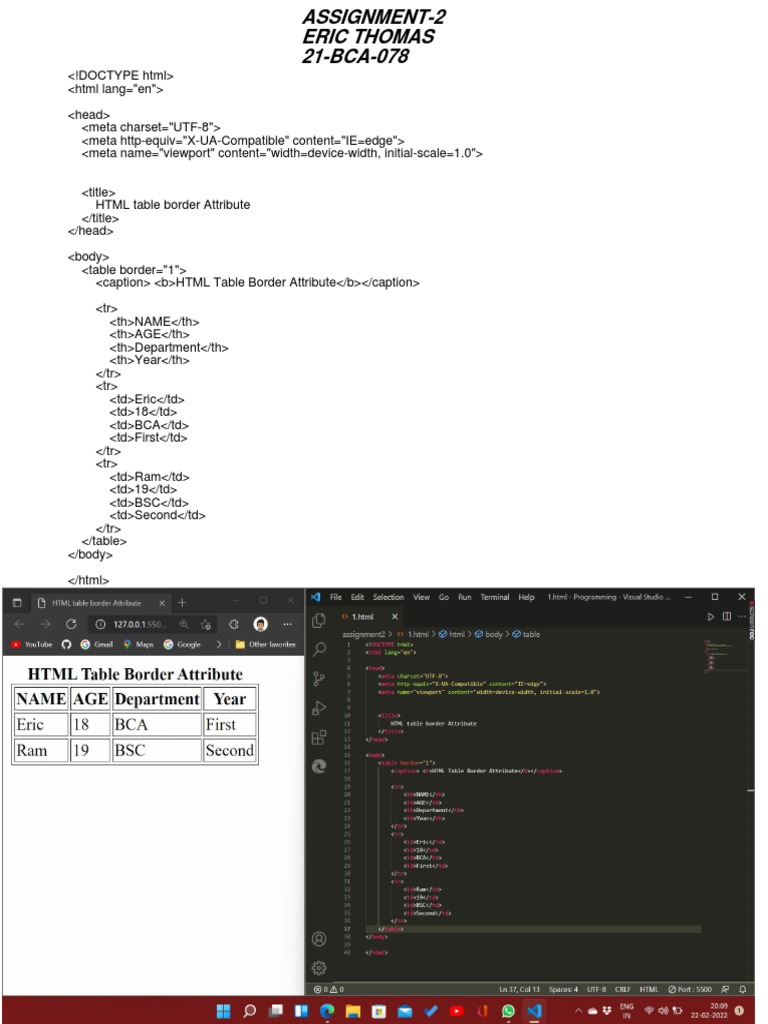Open the YouTube bookmark
The width and height of the screenshot is (768, 1024).
coord(33,645)
